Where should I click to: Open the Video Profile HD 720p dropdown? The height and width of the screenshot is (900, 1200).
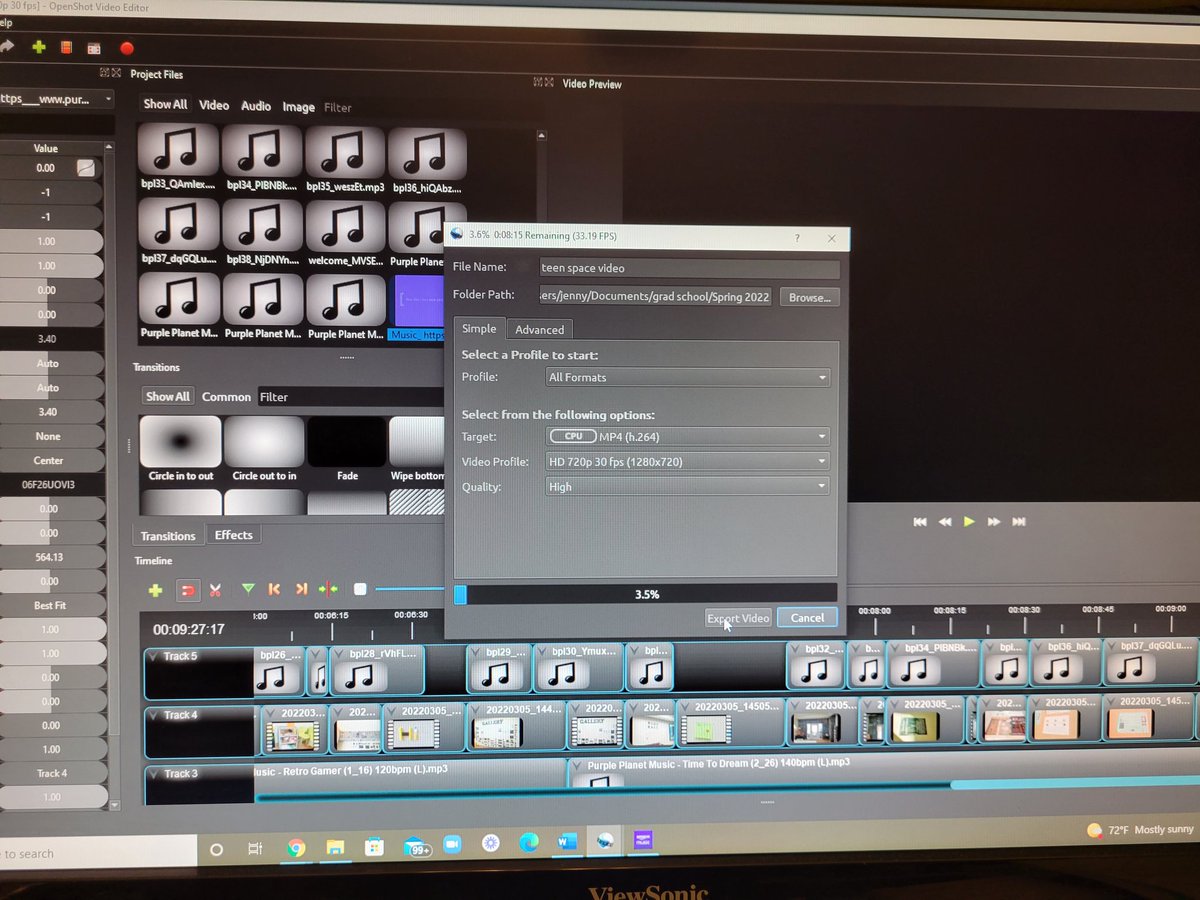(x=688, y=461)
